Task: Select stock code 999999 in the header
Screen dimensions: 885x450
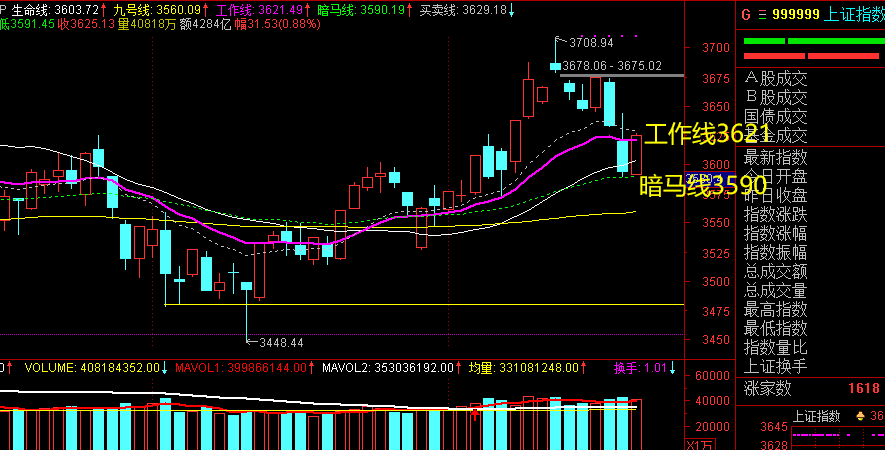Action: [796, 14]
